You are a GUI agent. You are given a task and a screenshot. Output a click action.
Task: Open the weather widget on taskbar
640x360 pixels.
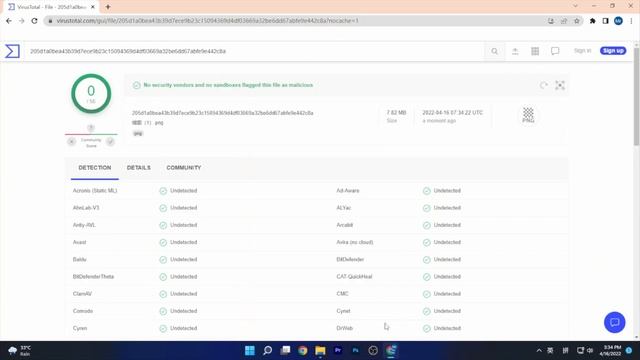pyautogui.click(x=20, y=351)
